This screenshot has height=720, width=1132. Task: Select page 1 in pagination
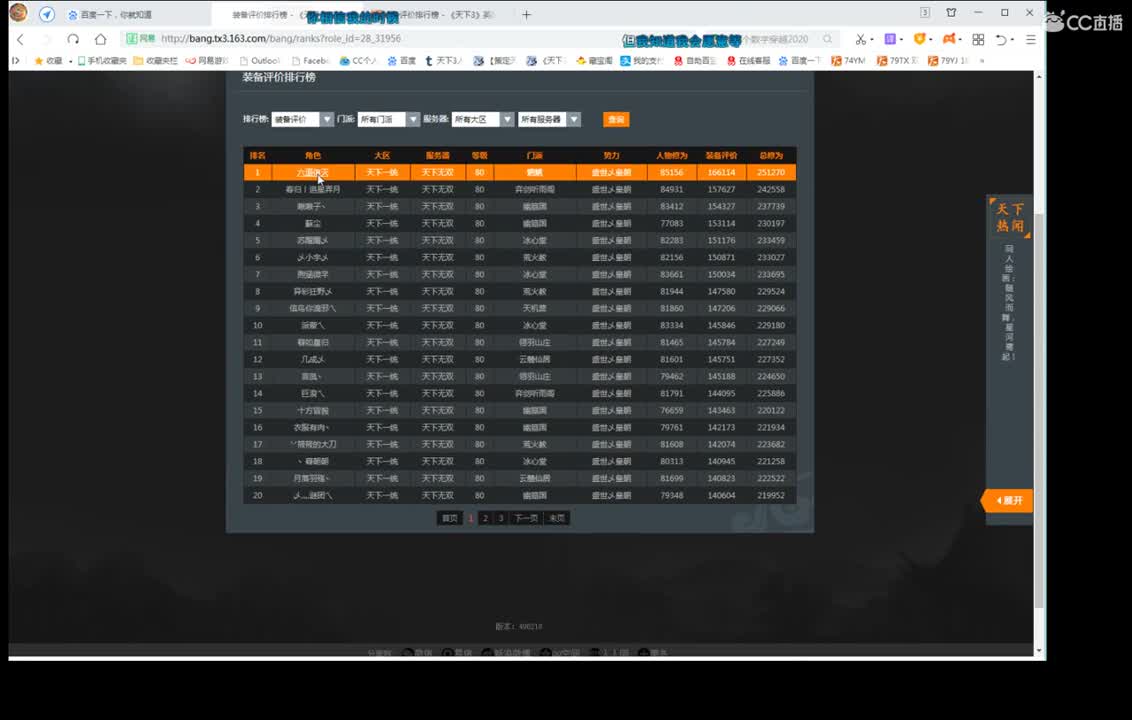pos(471,518)
